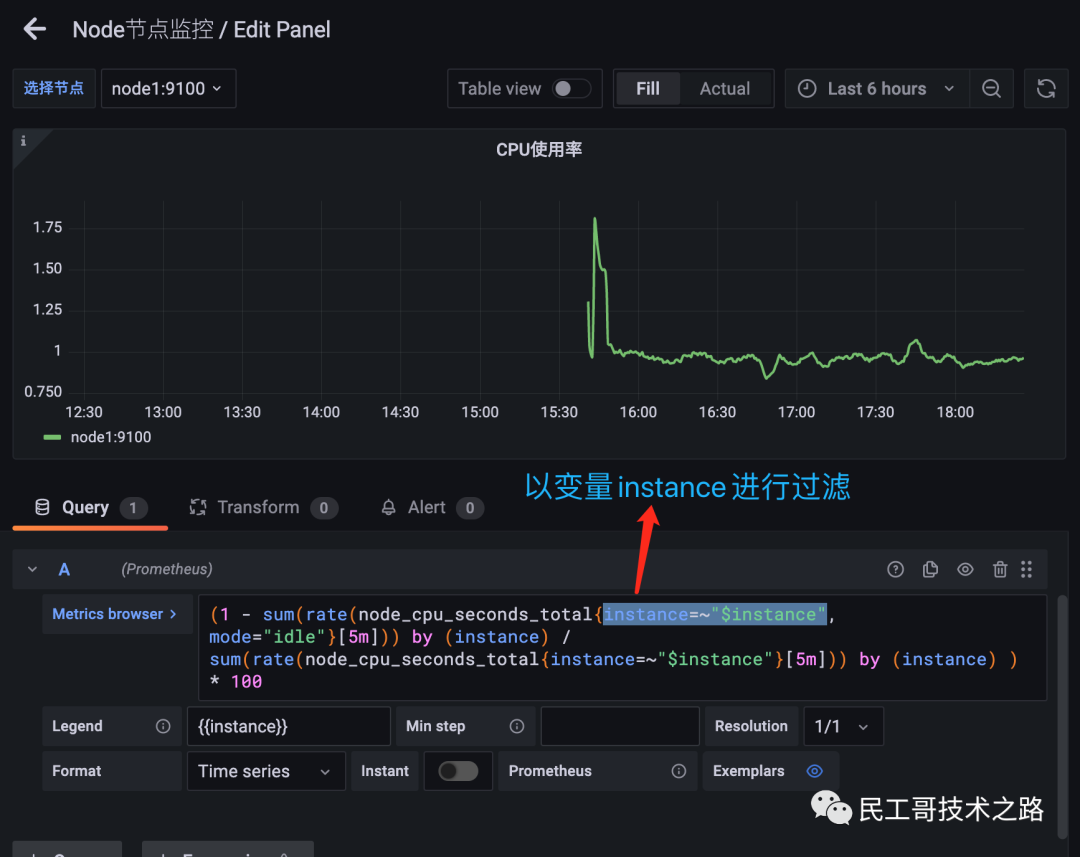
Task: Select the Actual display mode
Action: (x=725, y=88)
